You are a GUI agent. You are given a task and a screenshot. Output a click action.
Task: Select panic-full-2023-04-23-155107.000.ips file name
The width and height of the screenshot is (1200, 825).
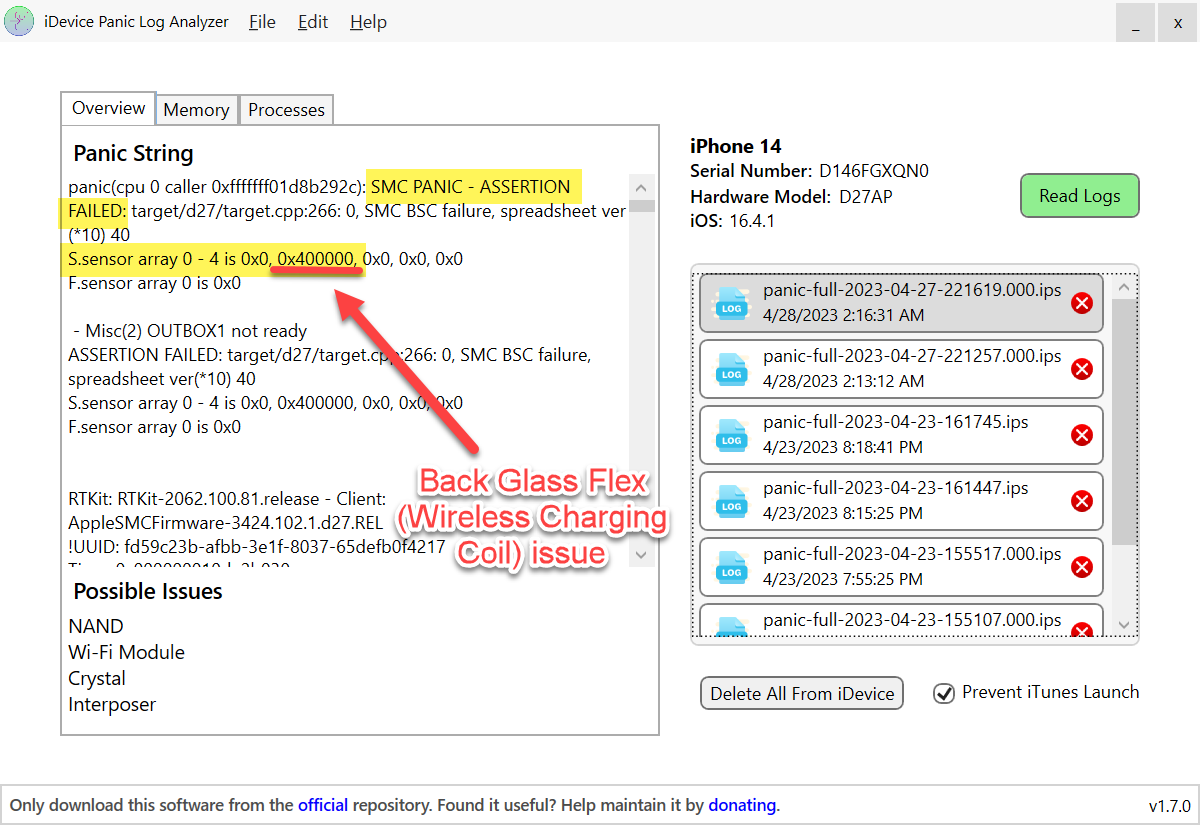pyautogui.click(x=912, y=620)
